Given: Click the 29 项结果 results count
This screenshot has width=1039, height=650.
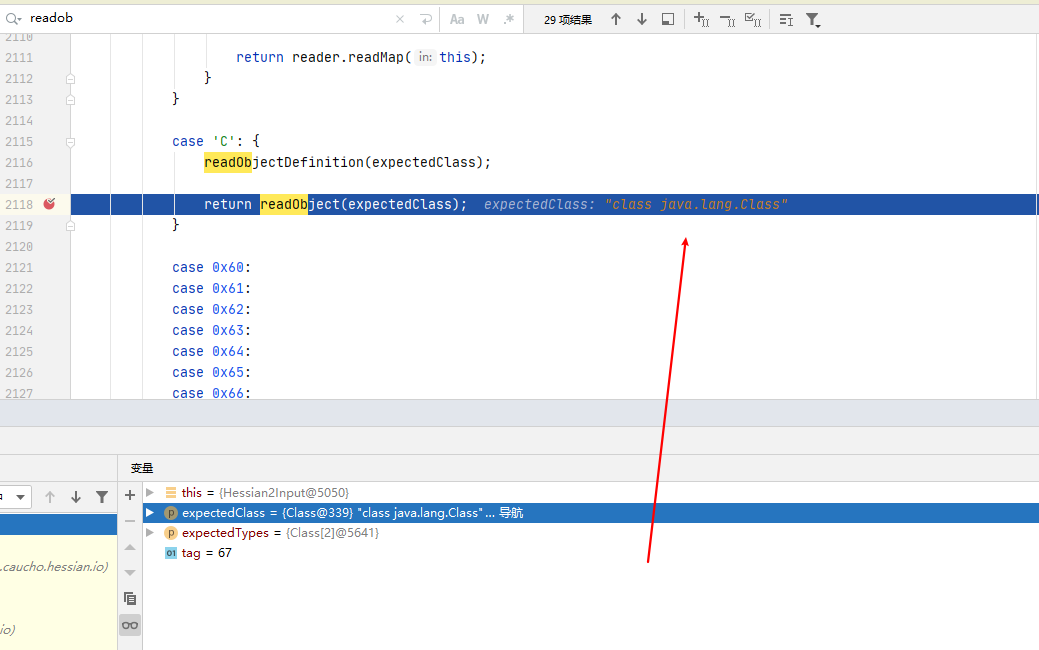Looking at the screenshot, I should pos(568,20).
